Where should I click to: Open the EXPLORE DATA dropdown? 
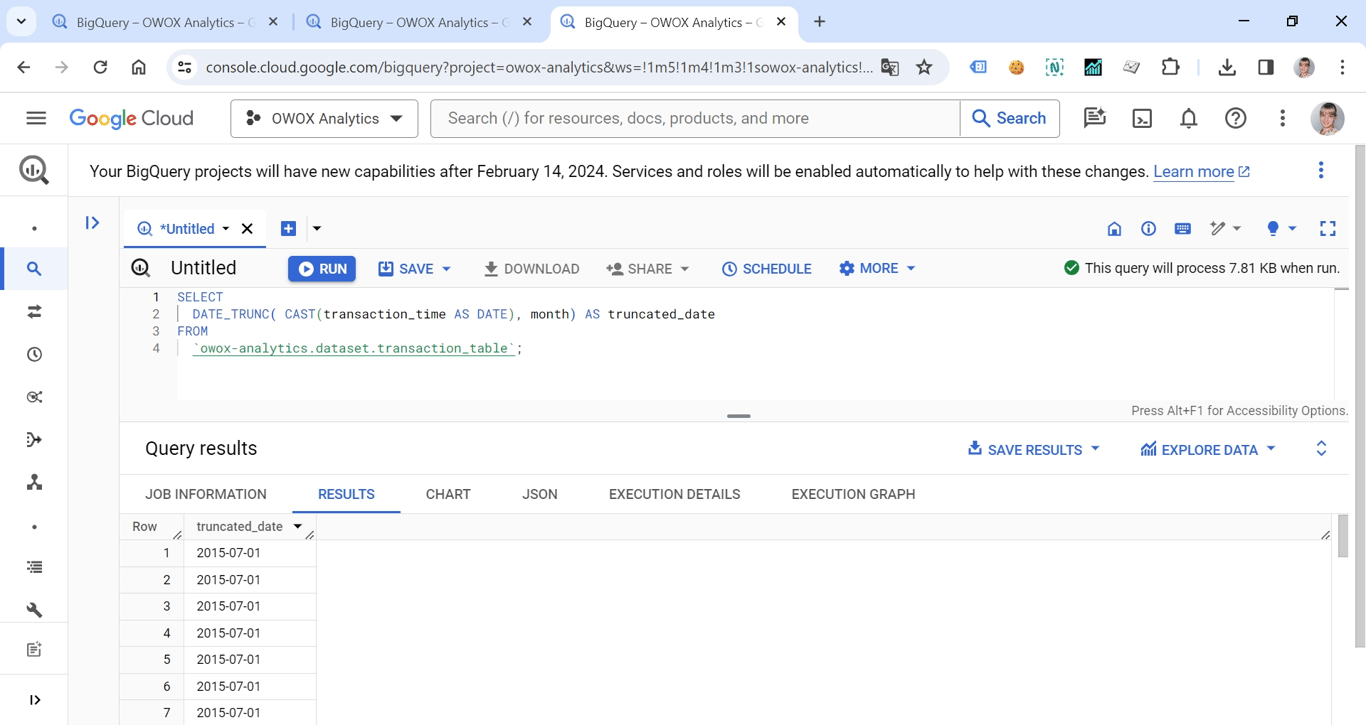1208,450
